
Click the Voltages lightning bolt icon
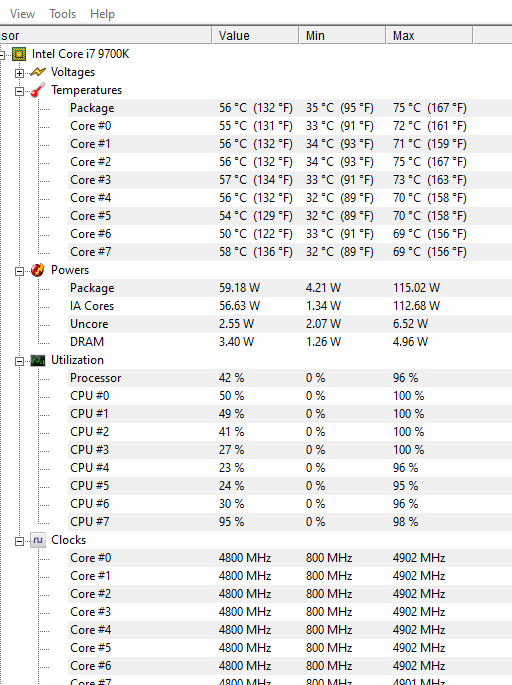(38, 72)
